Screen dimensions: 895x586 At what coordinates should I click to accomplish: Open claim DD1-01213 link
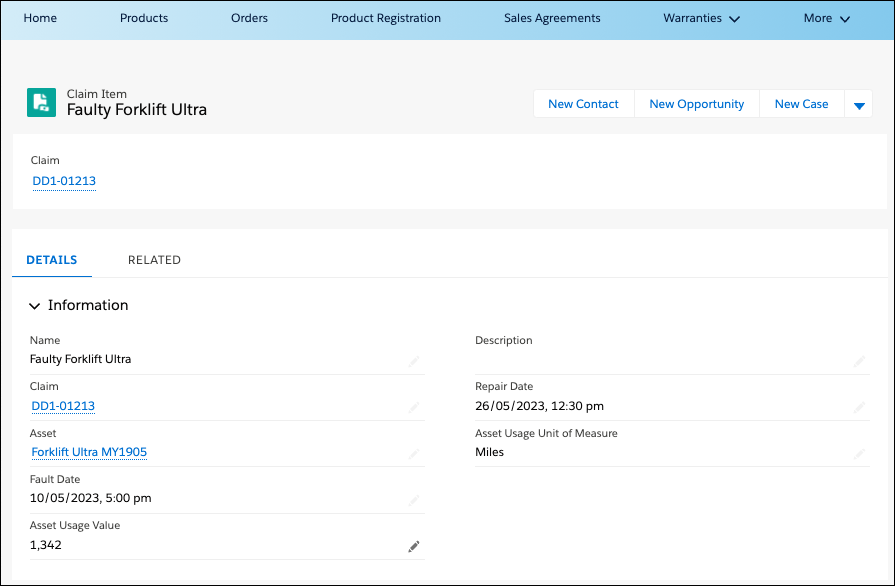click(x=64, y=181)
